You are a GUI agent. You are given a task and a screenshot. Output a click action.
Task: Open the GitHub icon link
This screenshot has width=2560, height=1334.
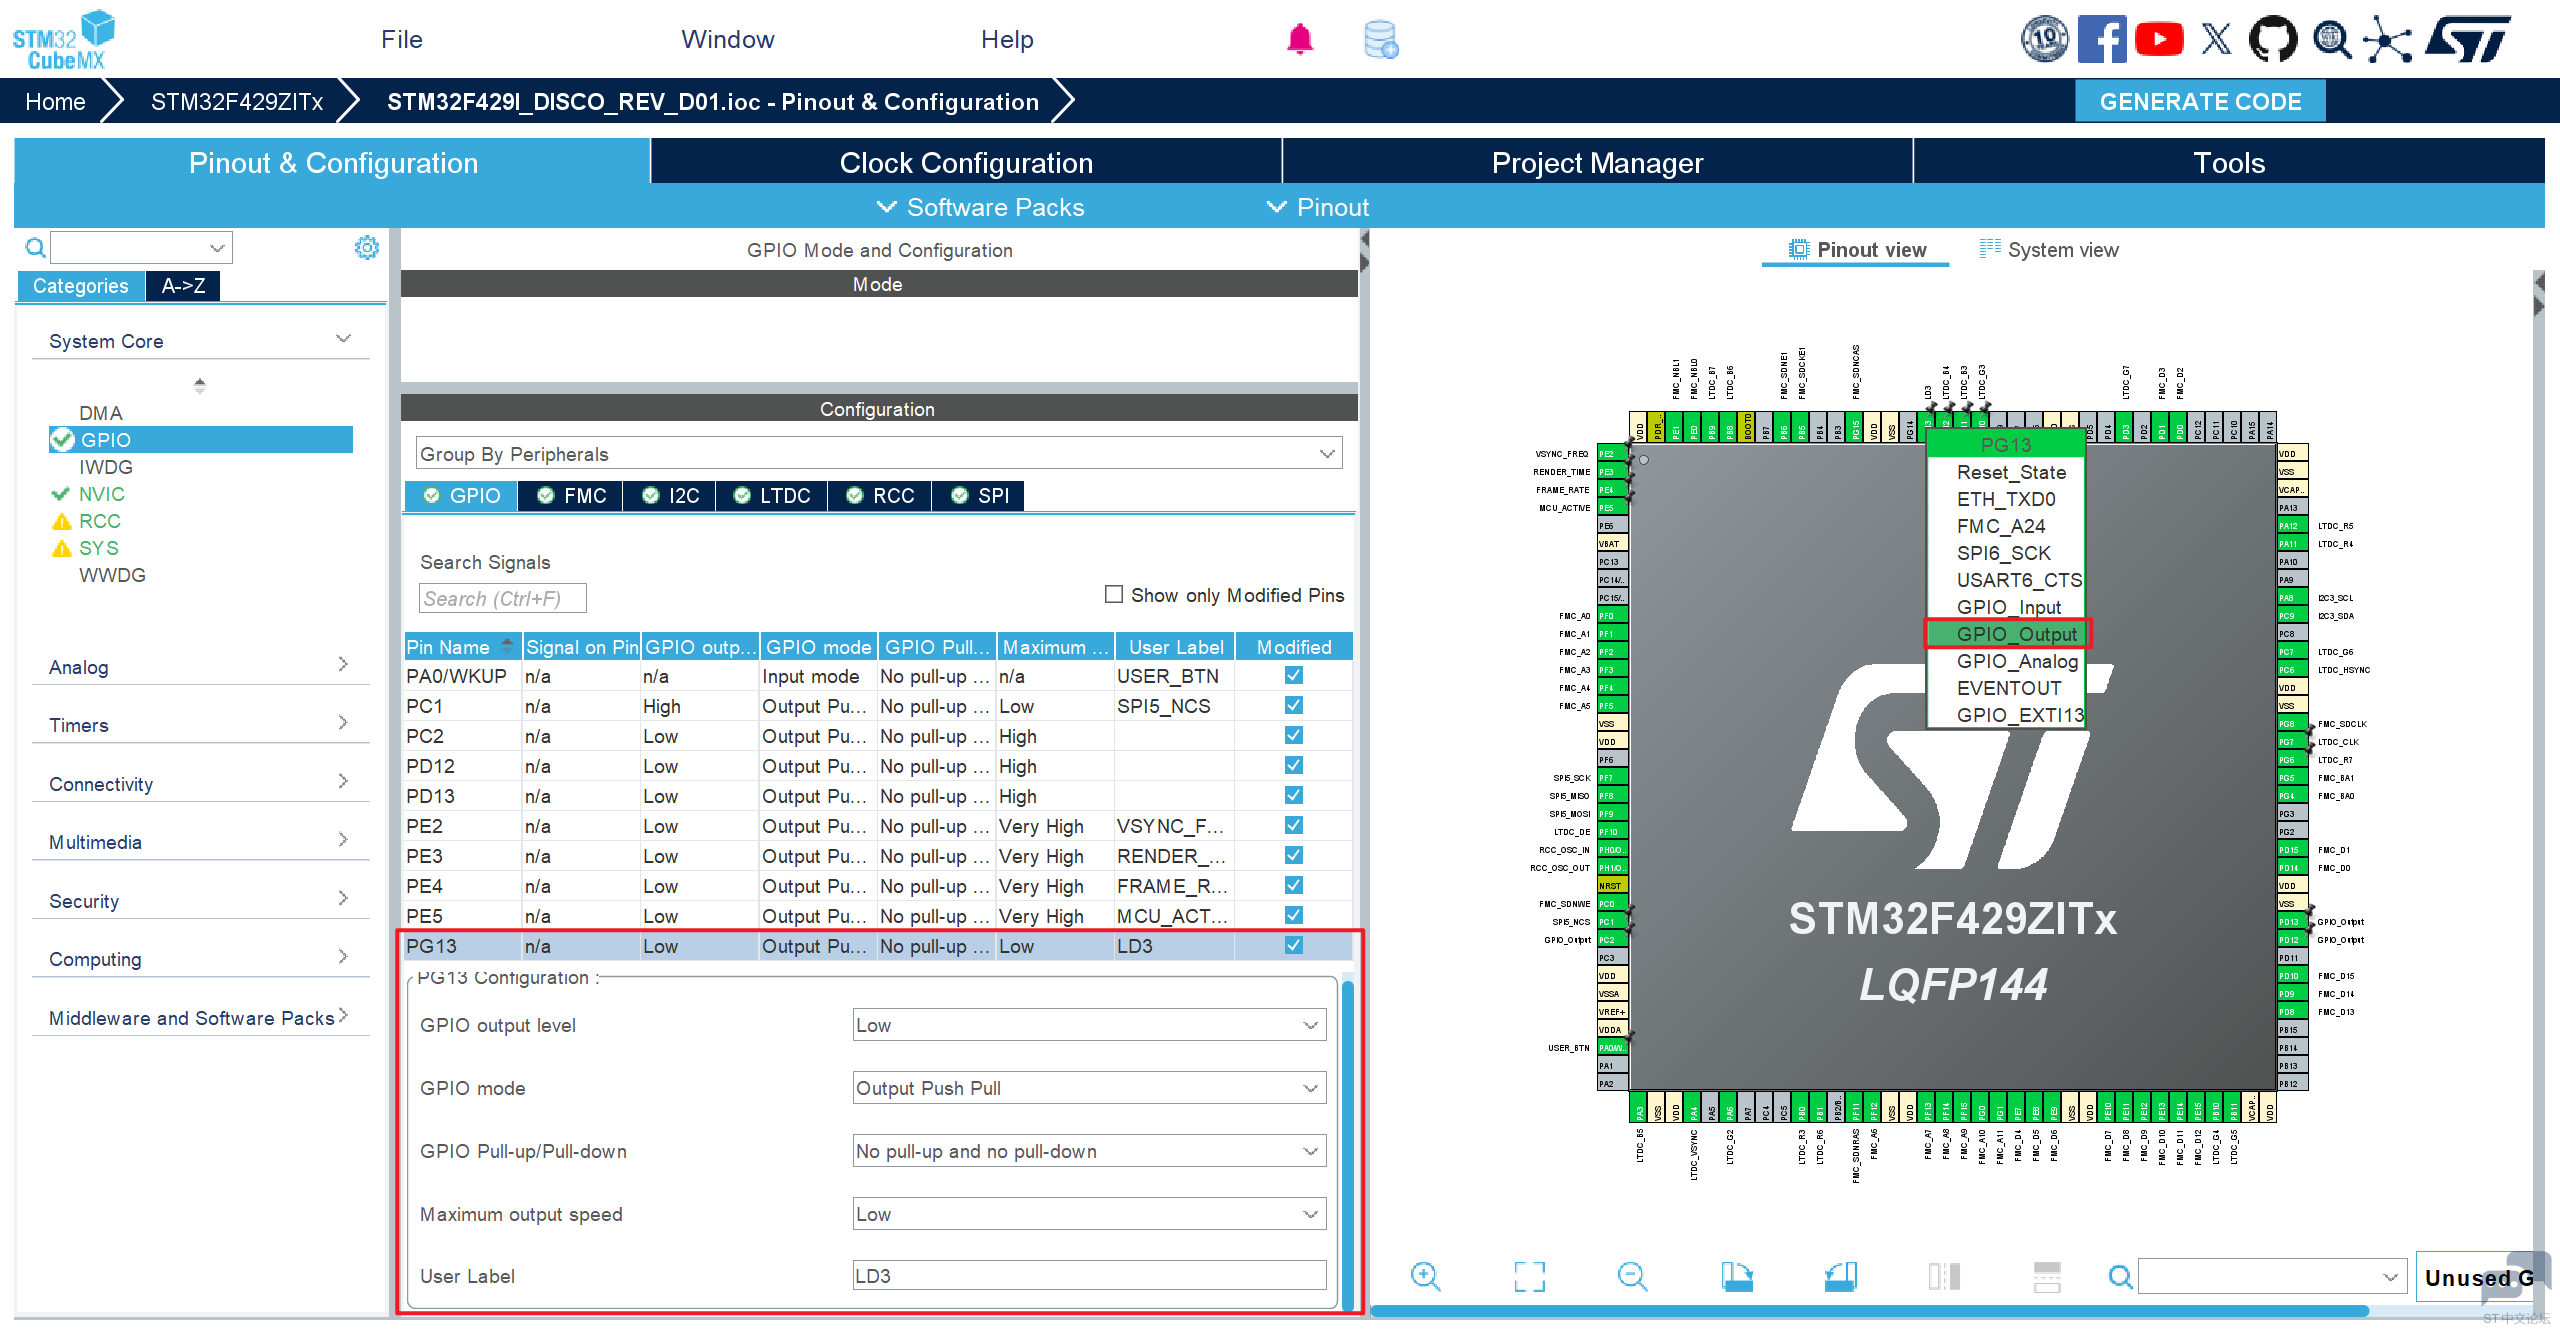pyautogui.click(x=2272, y=40)
